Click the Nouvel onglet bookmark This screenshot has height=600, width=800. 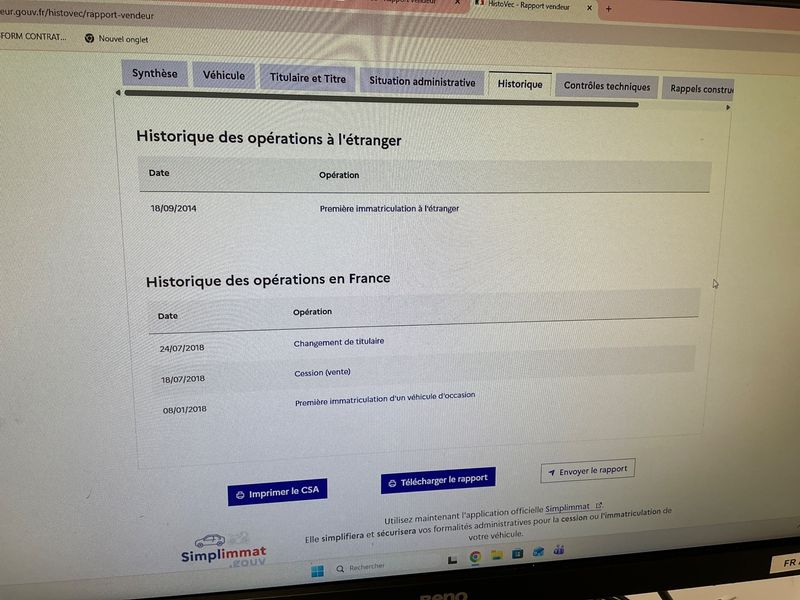click(117, 39)
